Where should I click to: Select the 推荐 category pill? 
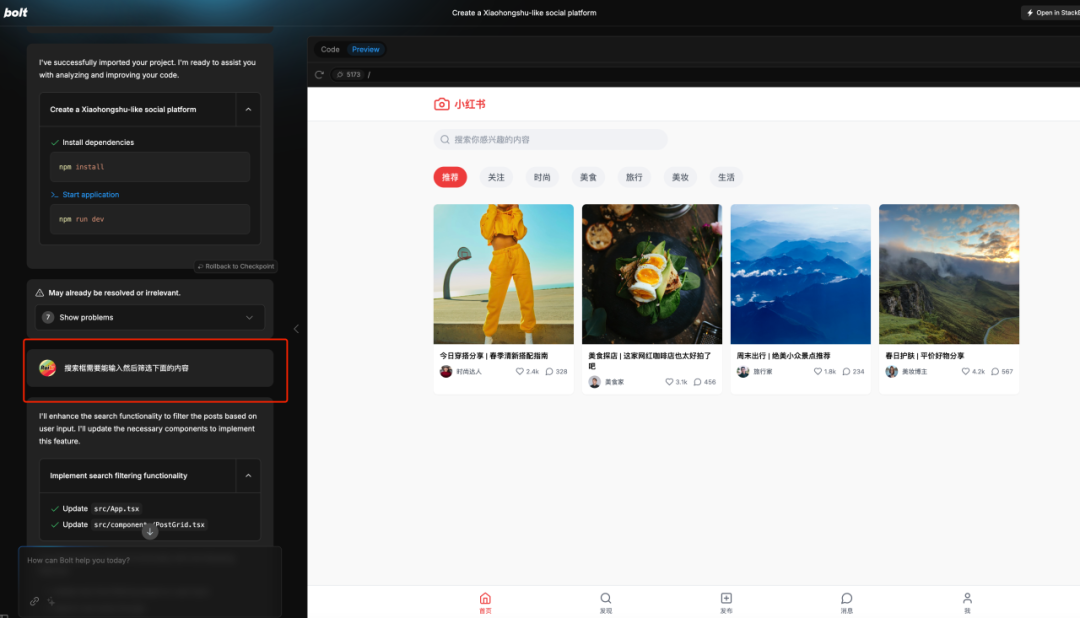pyautogui.click(x=450, y=177)
